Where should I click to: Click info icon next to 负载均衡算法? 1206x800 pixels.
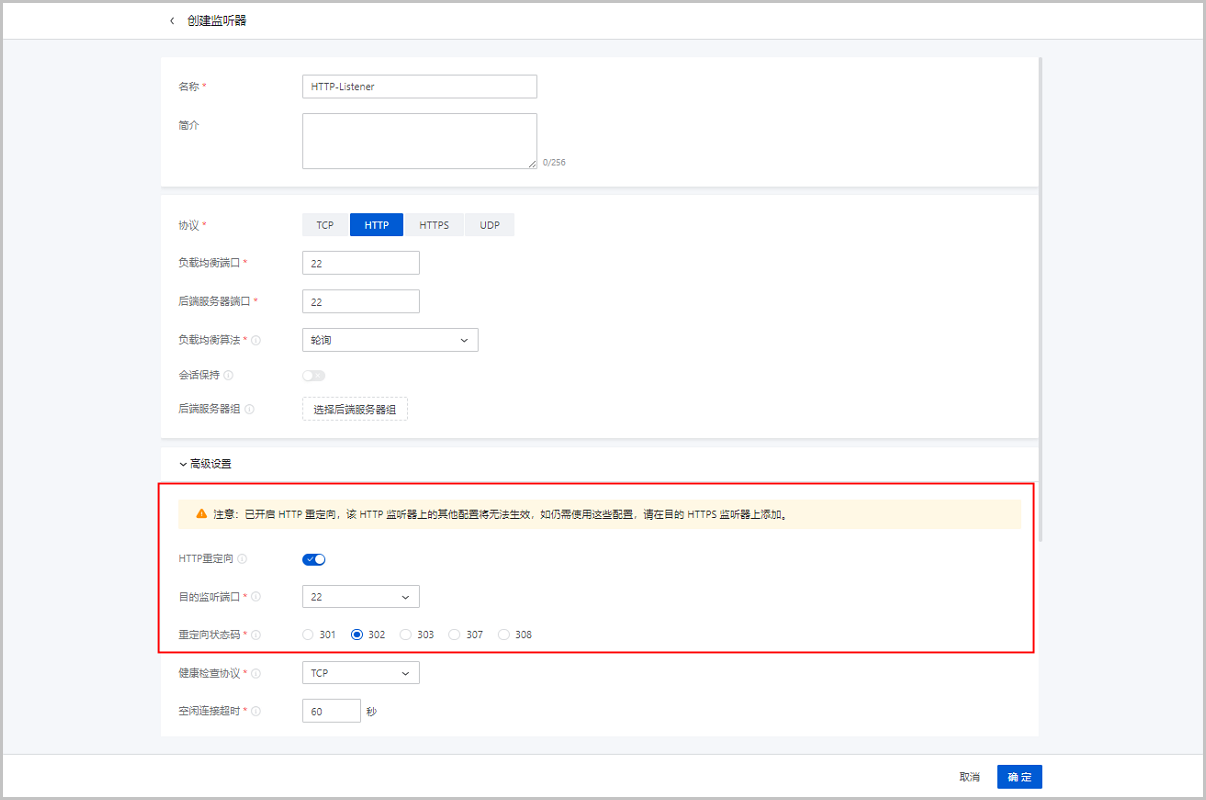click(x=256, y=341)
